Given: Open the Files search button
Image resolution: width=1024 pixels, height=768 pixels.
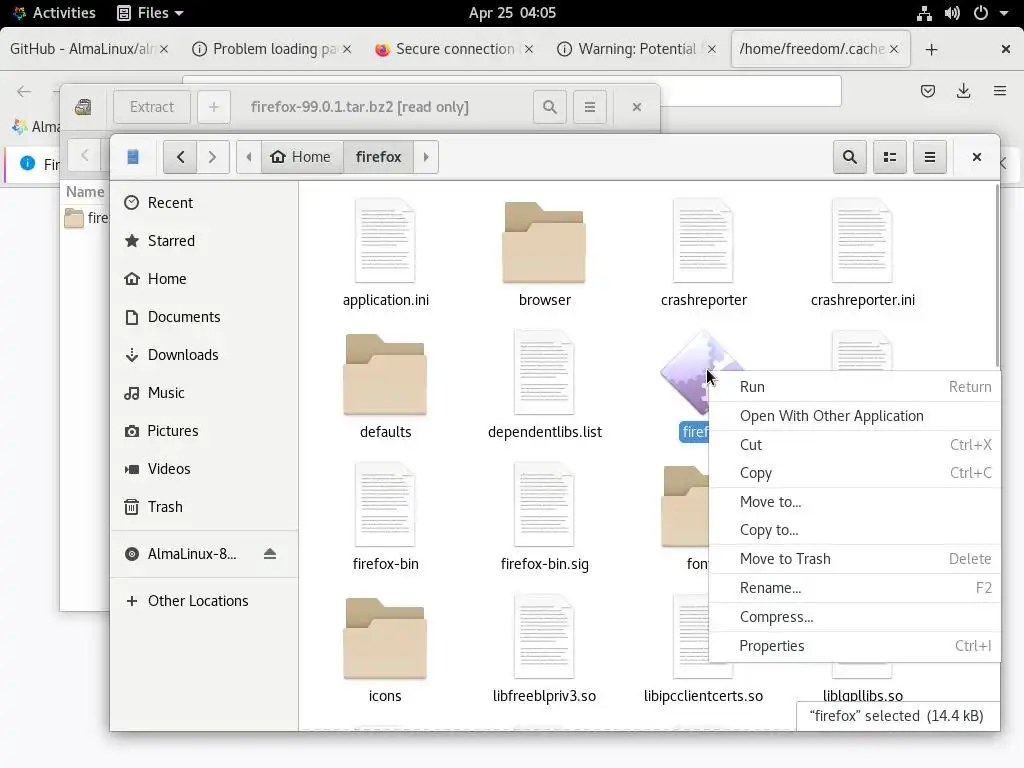Looking at the screenshot, I should [x=850, y=157].
